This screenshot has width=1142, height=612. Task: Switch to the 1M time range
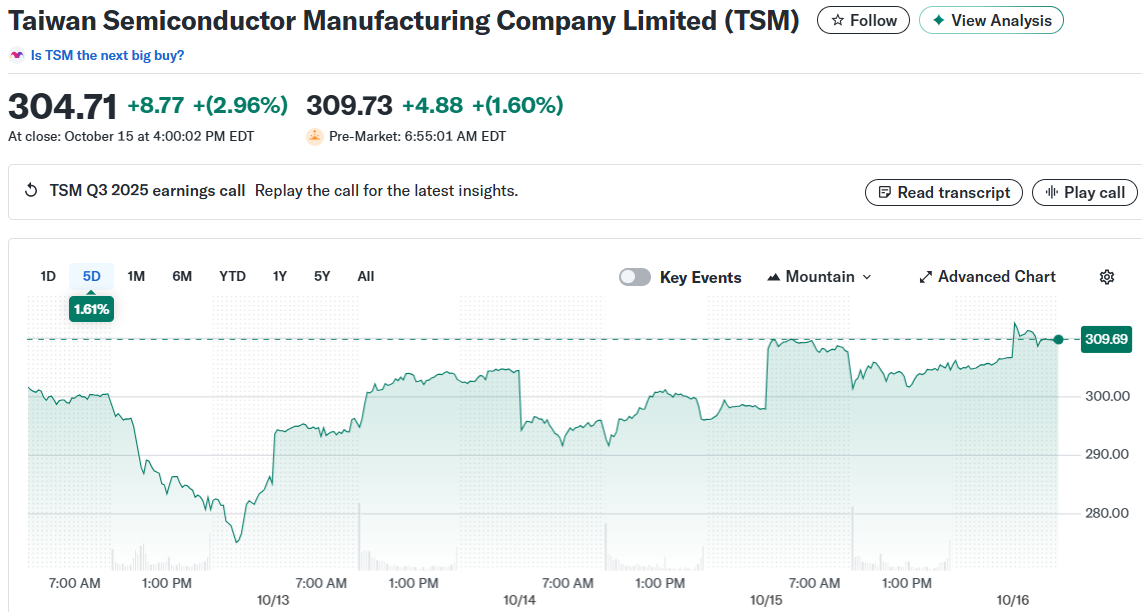tap(136, 276)
